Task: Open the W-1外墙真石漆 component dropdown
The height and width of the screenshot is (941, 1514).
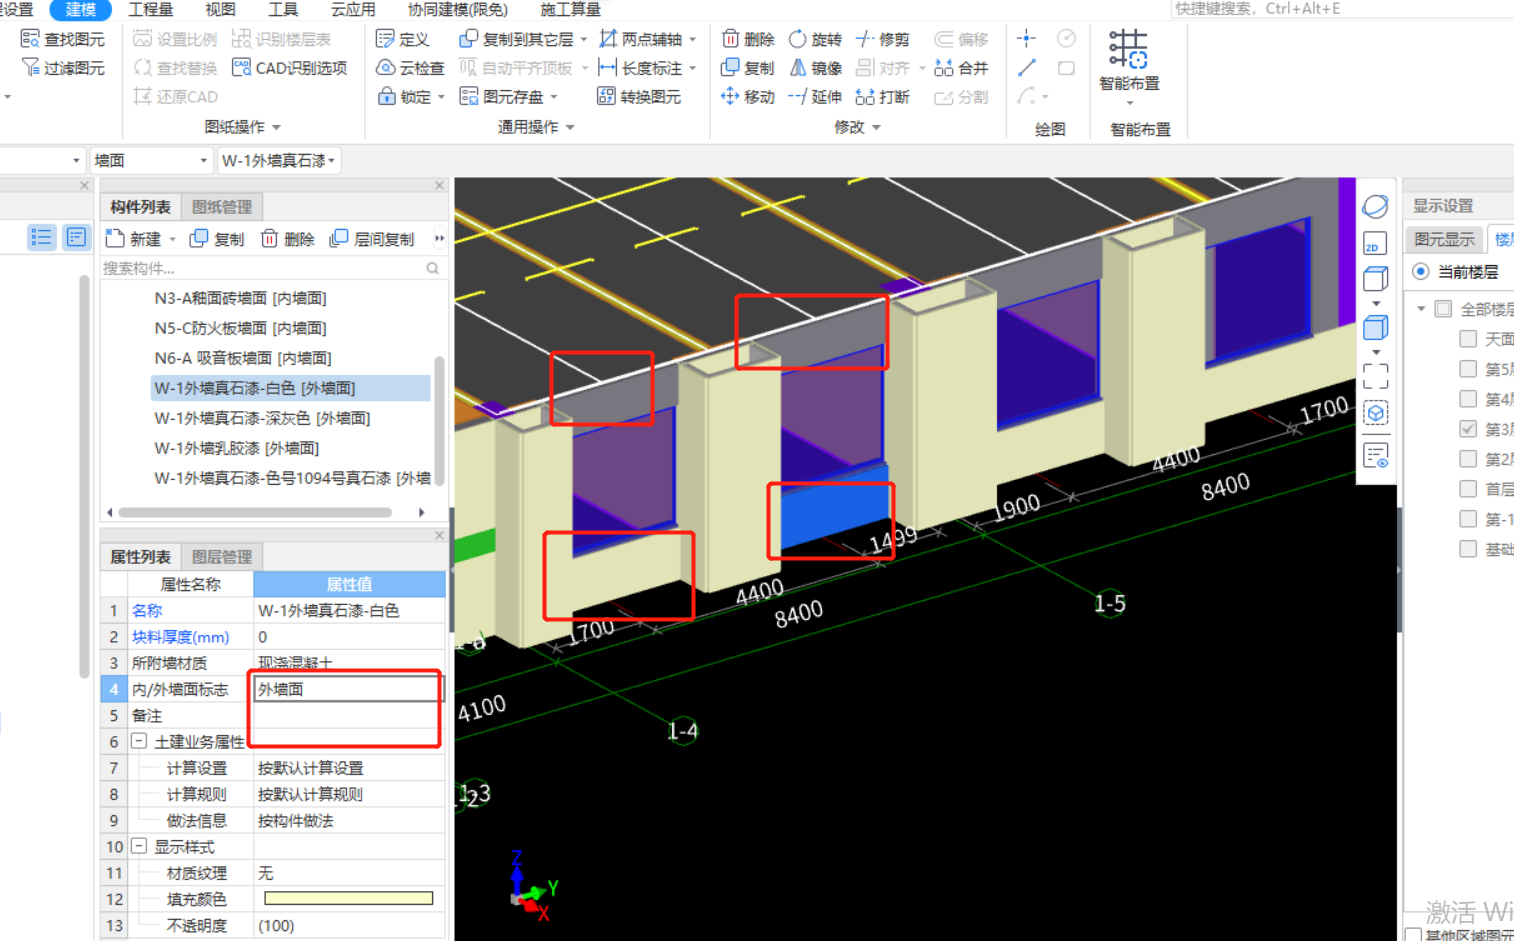Action: (278, 160)
